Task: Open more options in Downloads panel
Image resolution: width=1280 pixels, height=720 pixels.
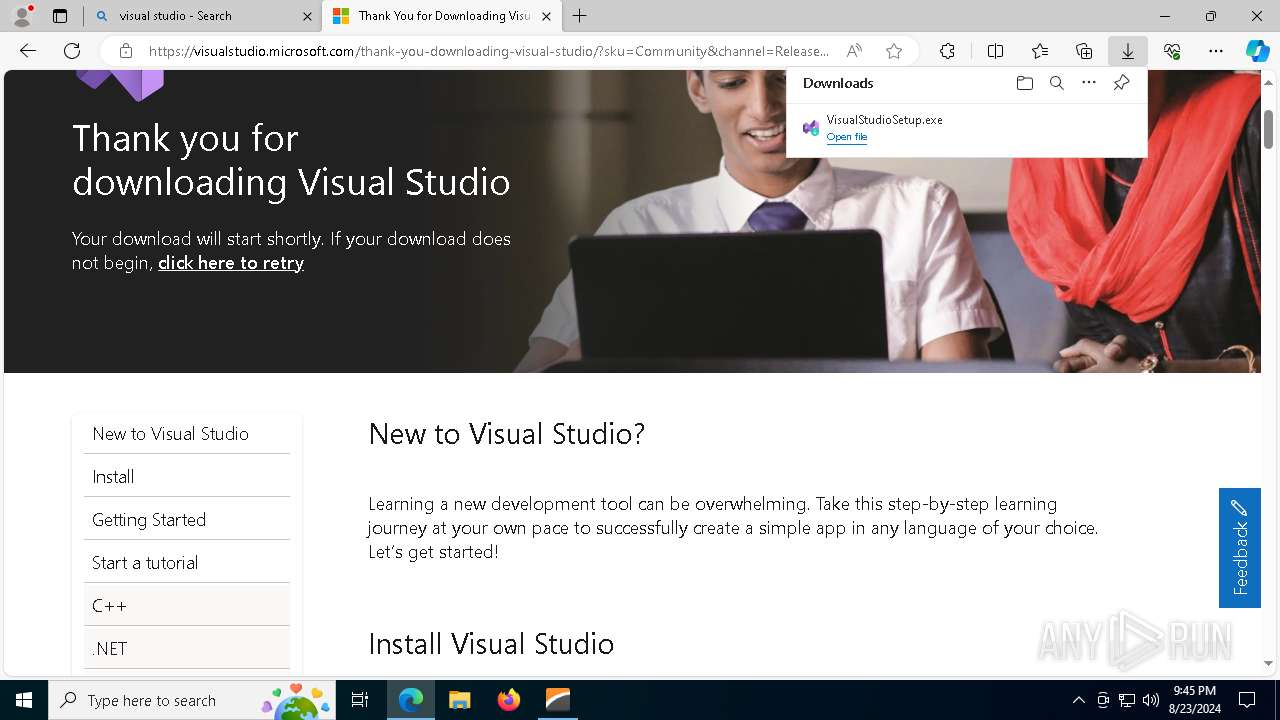Action: [x=1089, y=83]
